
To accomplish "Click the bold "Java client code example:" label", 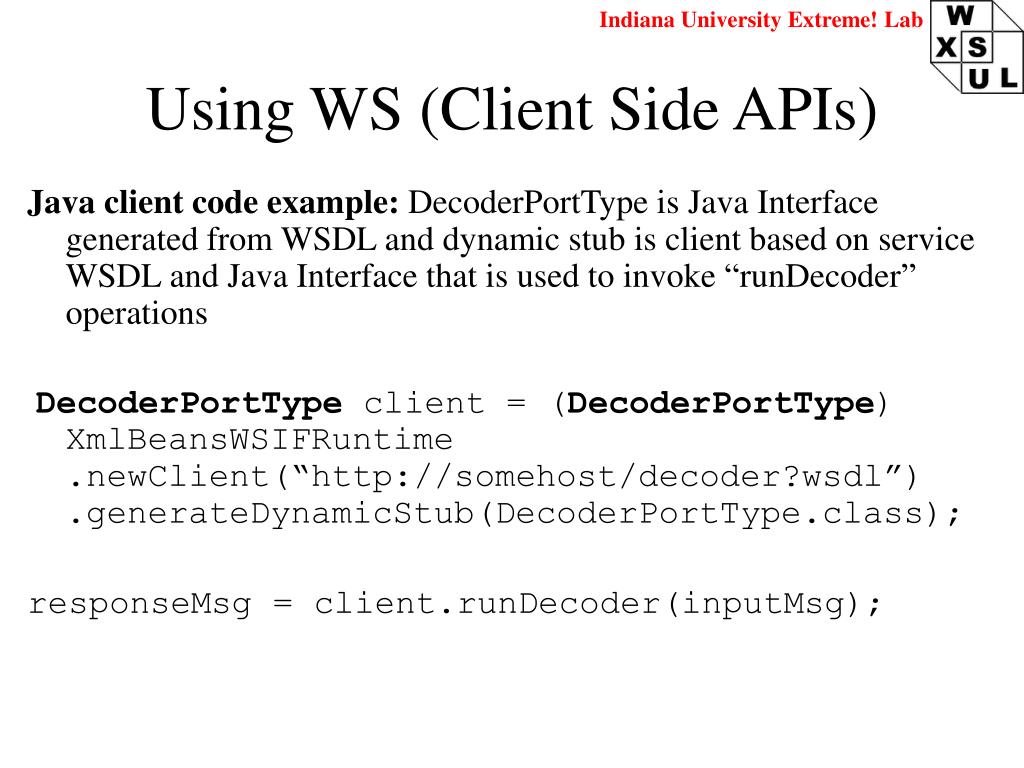I will tap(213, 204).
